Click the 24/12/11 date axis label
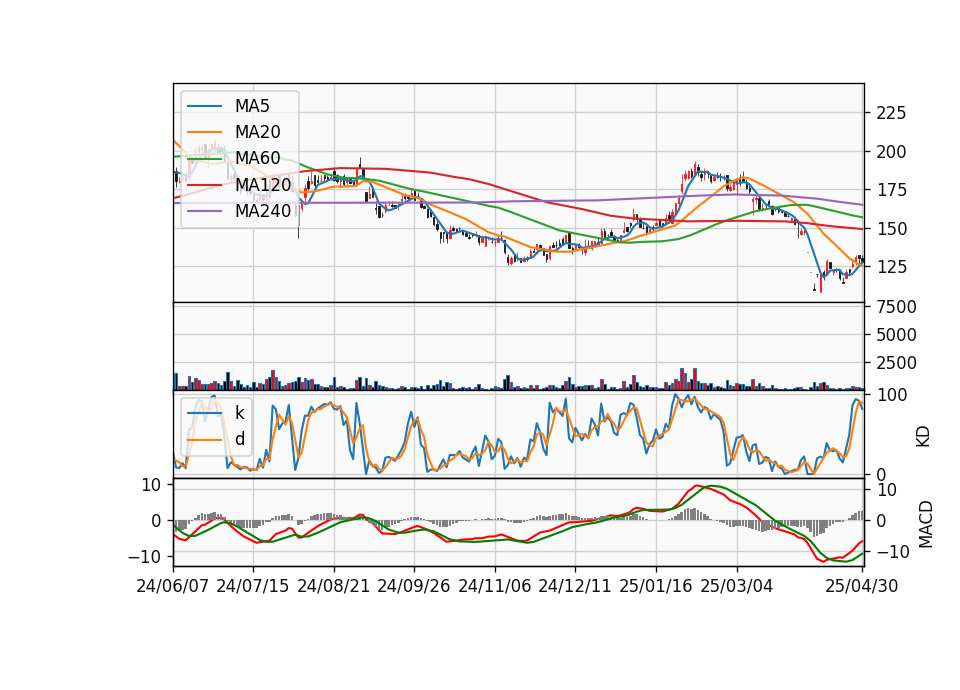960x690 pixels. point(575,586)
